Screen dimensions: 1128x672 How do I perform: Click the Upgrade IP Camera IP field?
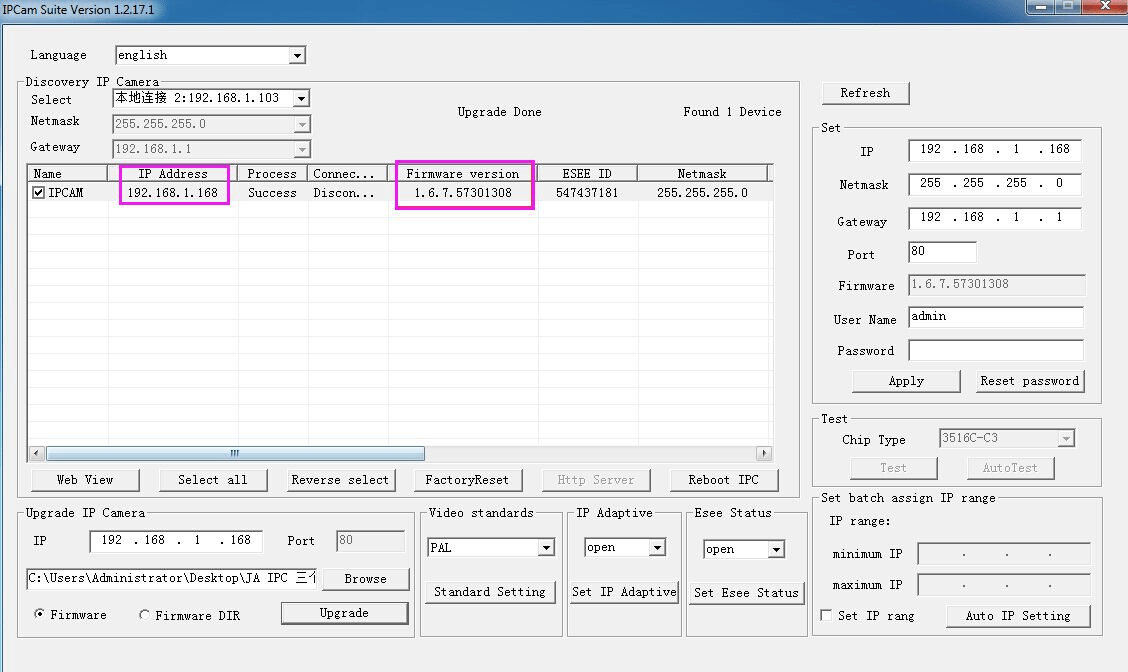(x=176, y=540)
